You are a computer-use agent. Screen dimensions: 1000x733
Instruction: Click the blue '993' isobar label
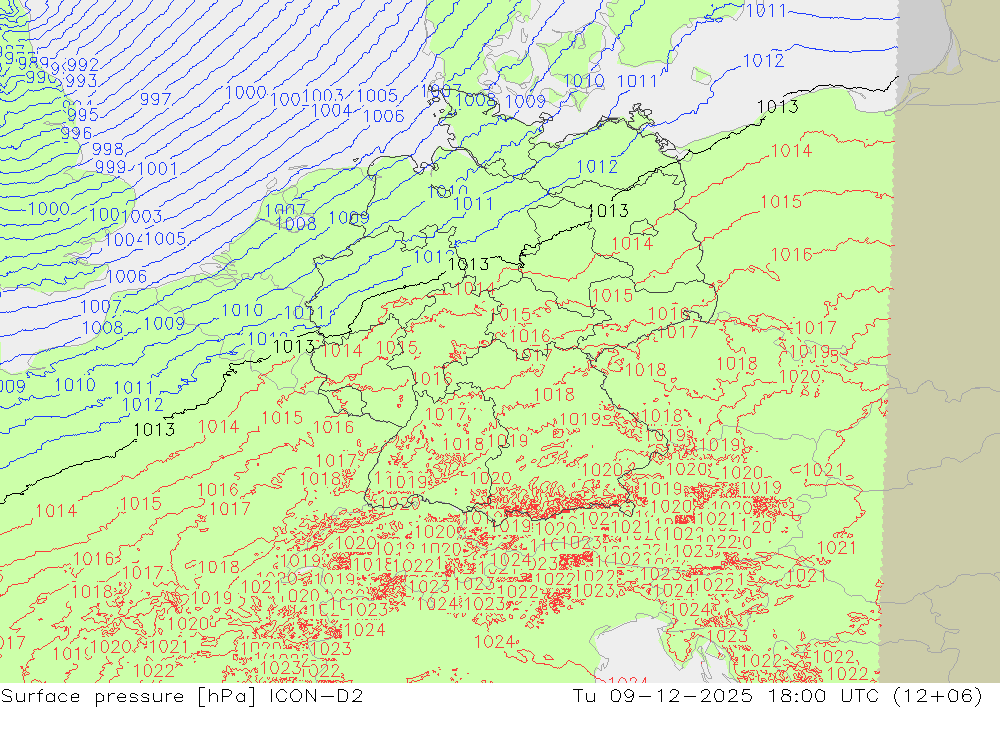coord(81,81)
